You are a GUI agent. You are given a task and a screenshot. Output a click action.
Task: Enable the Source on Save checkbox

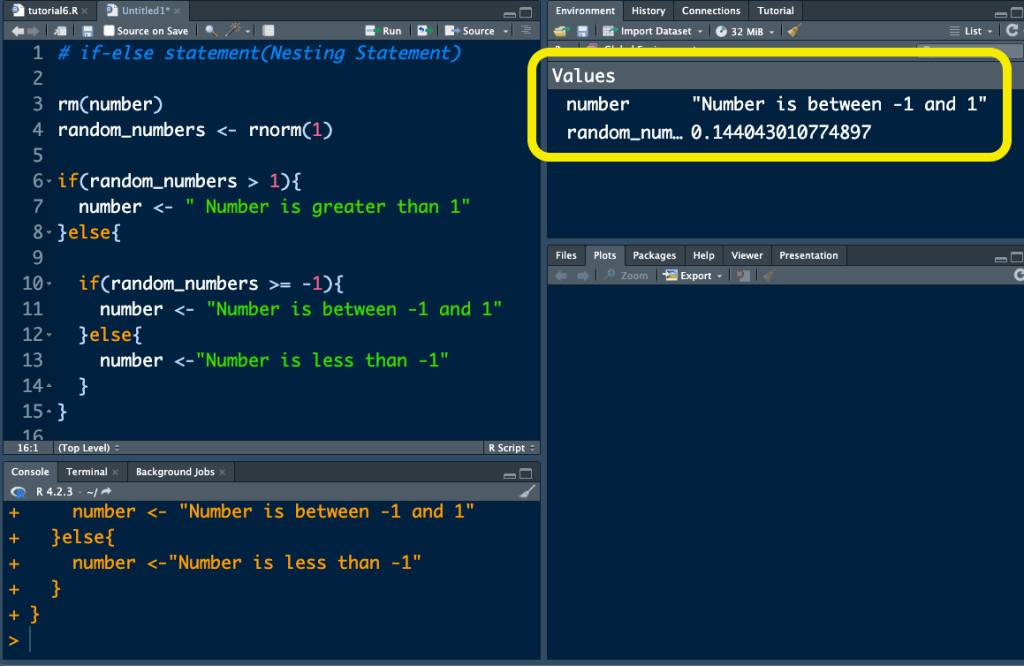tap(110, 31)
